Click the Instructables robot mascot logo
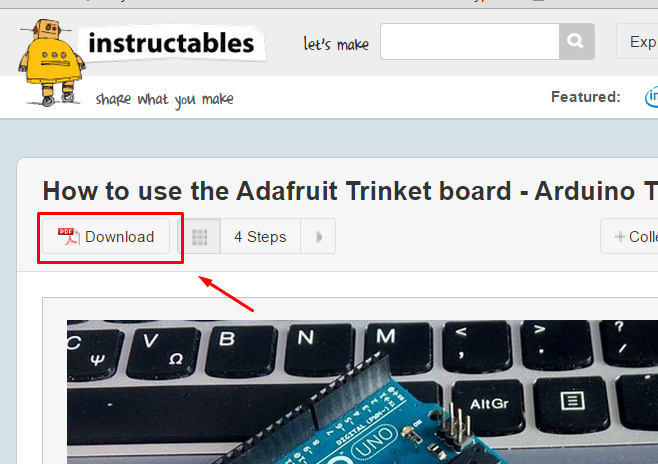This screenshot has height=464, width=658. click(x=51, y=62)
